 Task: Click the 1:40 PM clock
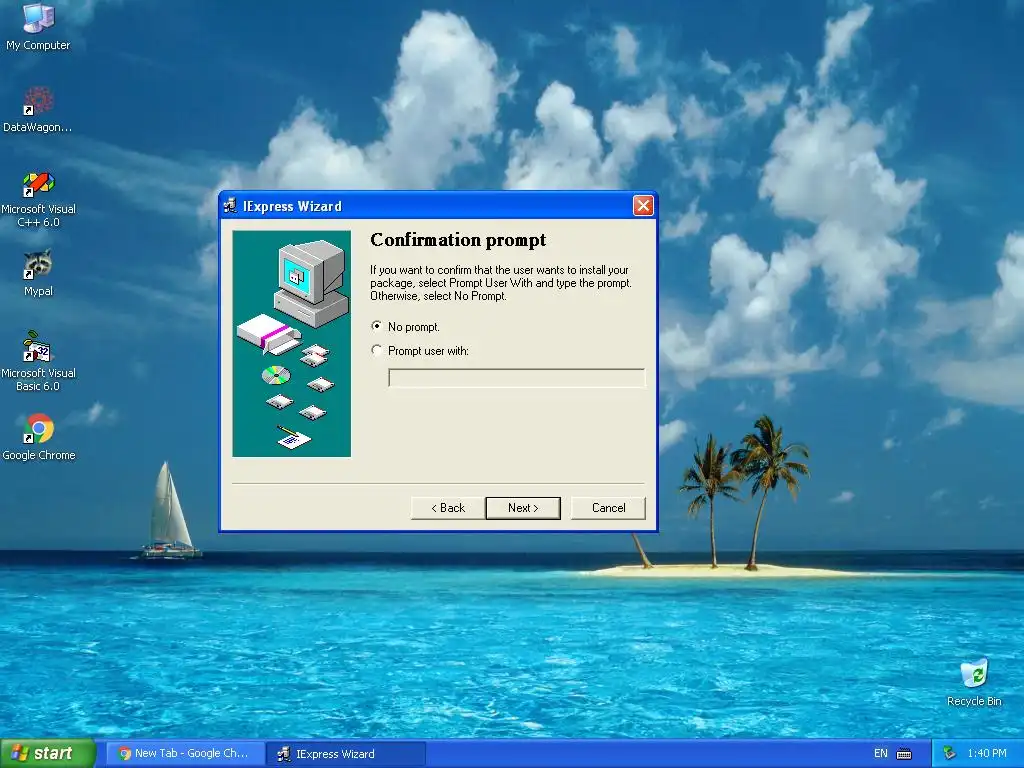987,753
